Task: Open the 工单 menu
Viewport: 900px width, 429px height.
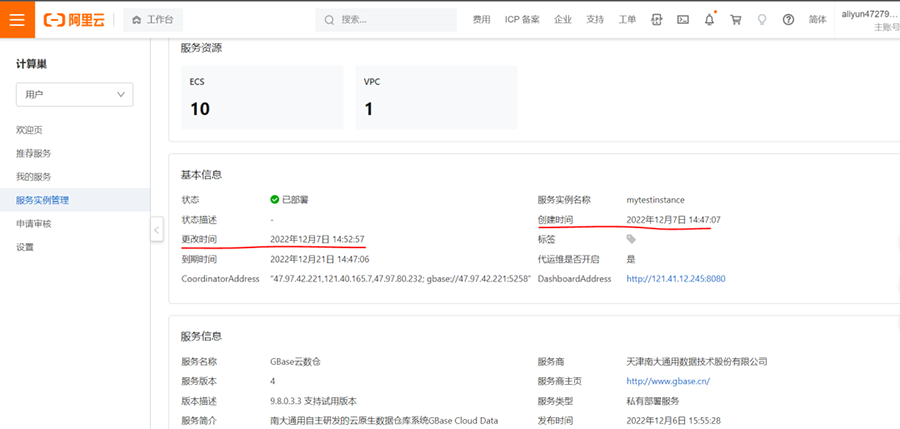Action: (627, 20)
